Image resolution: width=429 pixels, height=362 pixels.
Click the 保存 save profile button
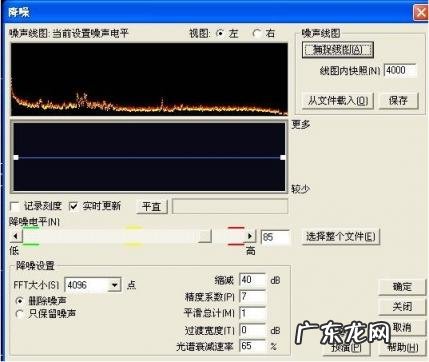[398, 100]
